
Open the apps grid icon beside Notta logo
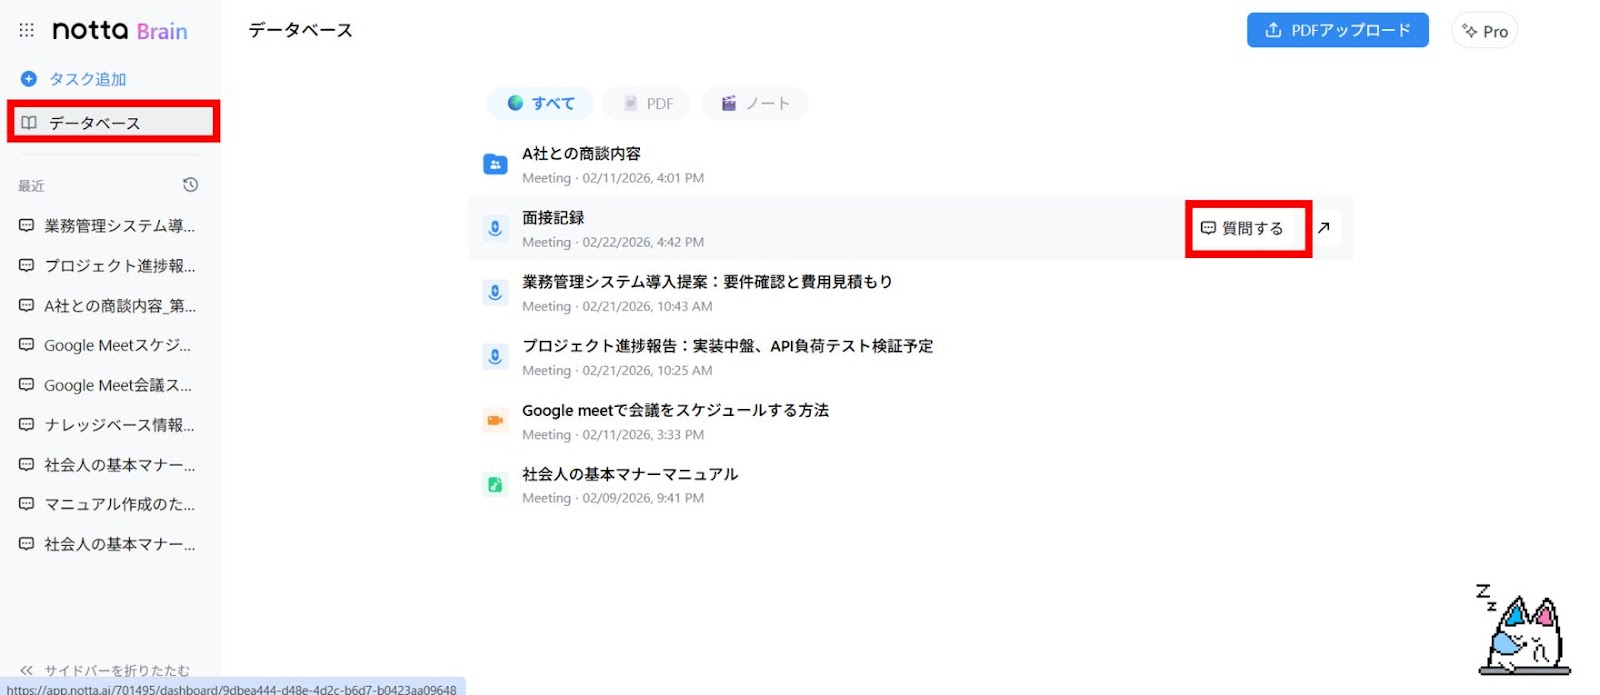[x=27, y=31]
